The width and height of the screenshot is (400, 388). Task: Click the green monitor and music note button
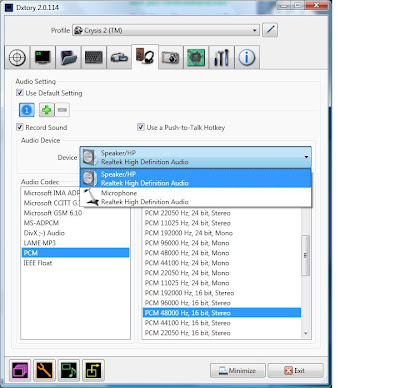point(68,370)
